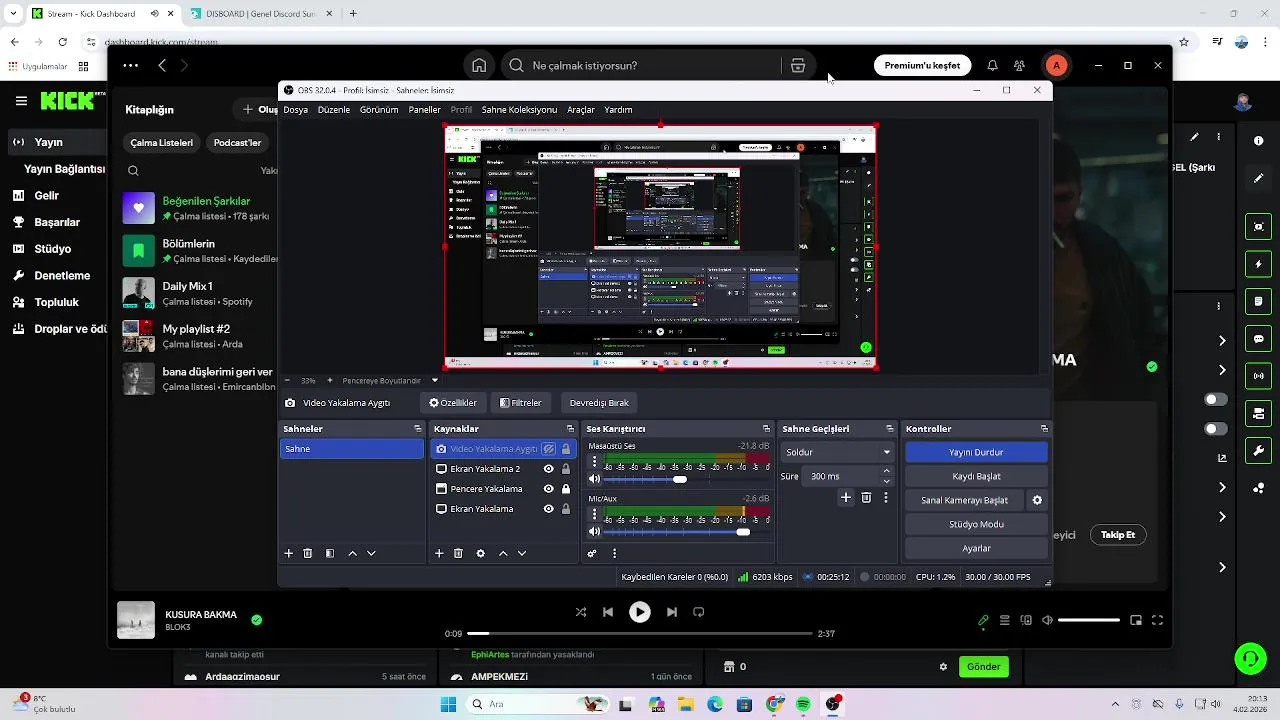The height and width of the screenshot is (720, 1280).
Task: Go to previous track in Spotify
Action: (x=608, y=612)
